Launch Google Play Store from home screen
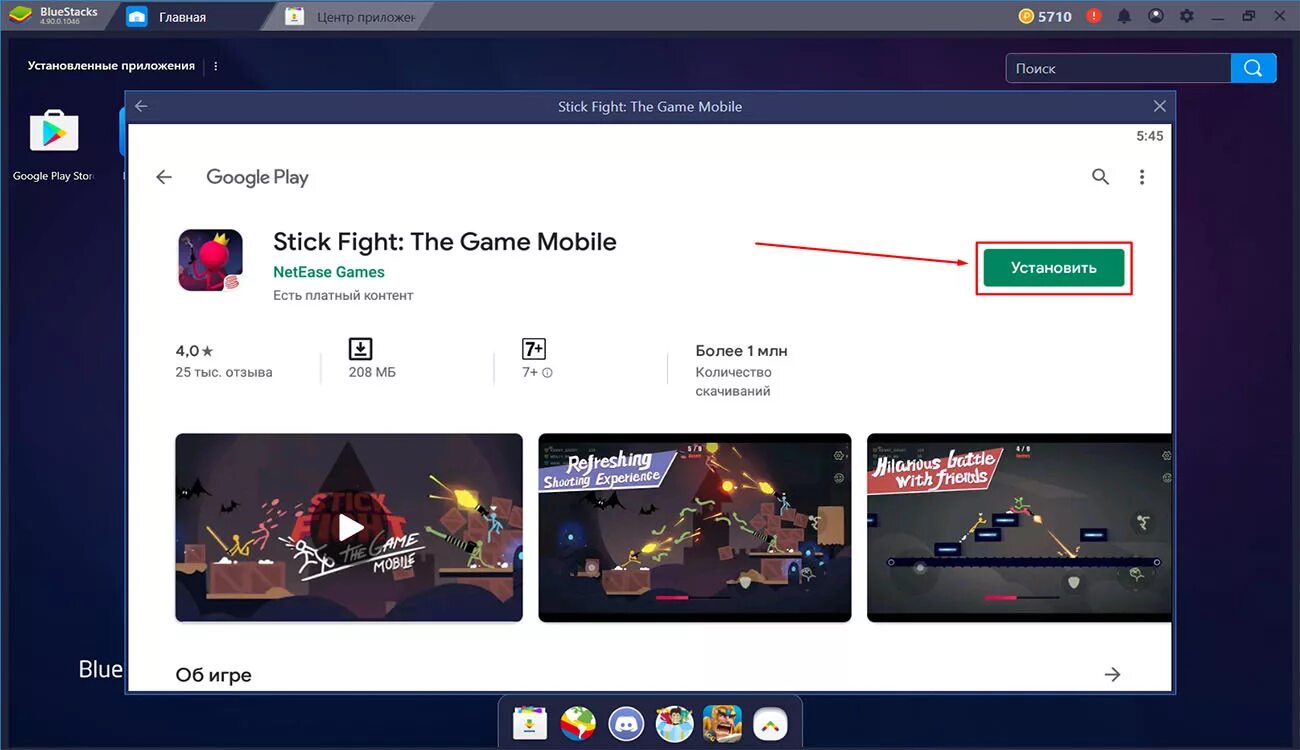Screen dimensions: 1300x750 click(x=54, y=145)
